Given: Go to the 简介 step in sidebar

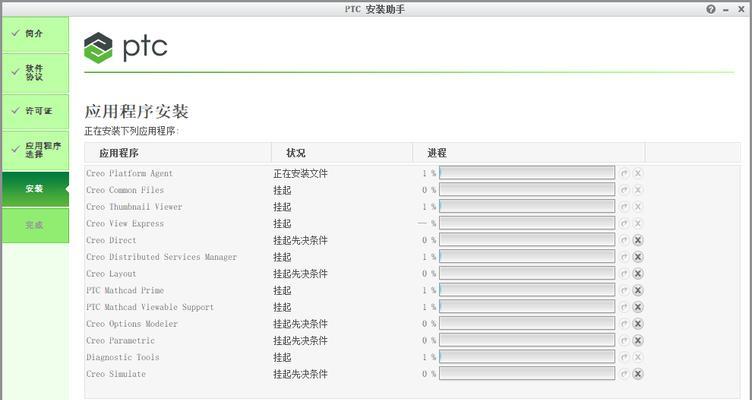Looking at the screenshot, I should coord(35,34).
